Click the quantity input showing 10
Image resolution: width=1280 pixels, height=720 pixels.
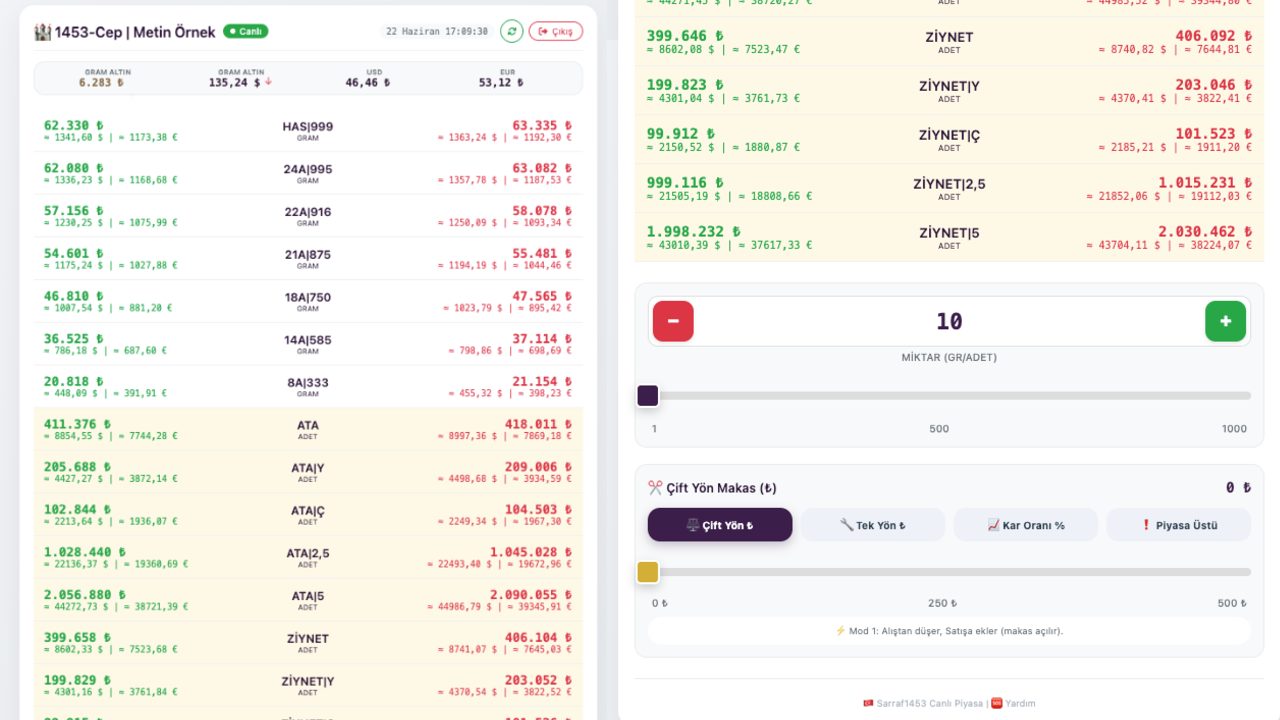(949, 321)
